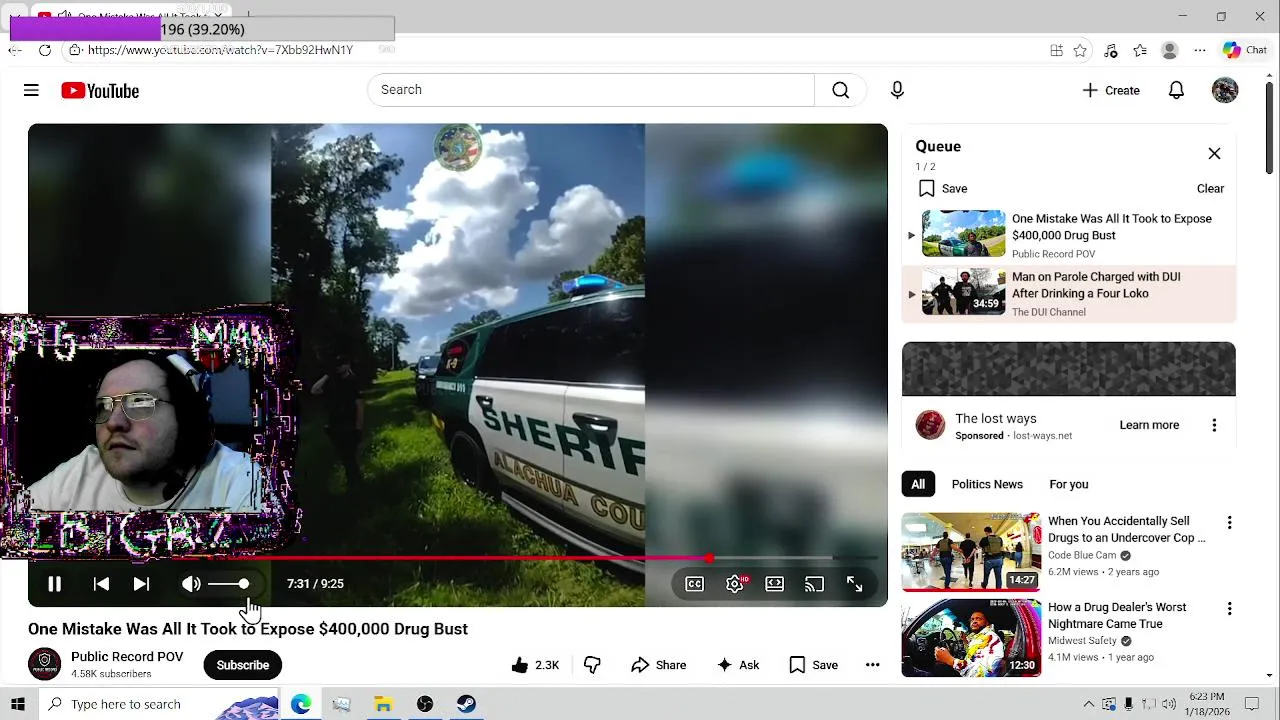Open the Undercover Cop video thumbnail
The width and height of the screenshot is (1280, 720).
click(971, 551)
